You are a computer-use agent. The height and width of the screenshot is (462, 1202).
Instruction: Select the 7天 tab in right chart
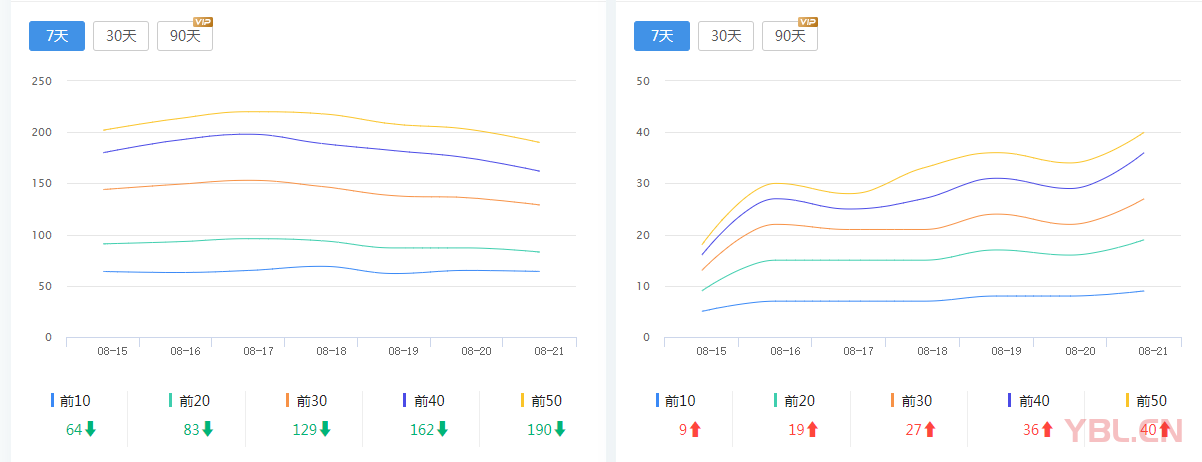pos(662,36)
